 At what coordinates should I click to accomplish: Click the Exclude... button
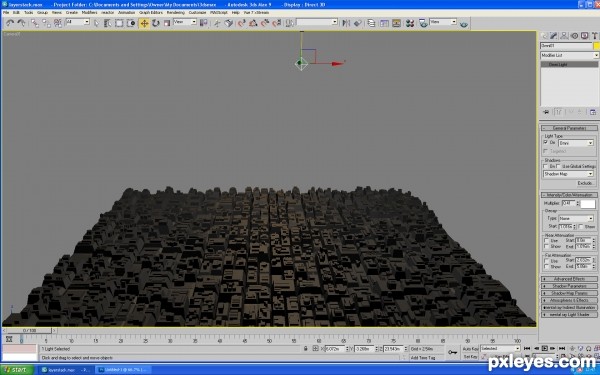tap(585, 183)
